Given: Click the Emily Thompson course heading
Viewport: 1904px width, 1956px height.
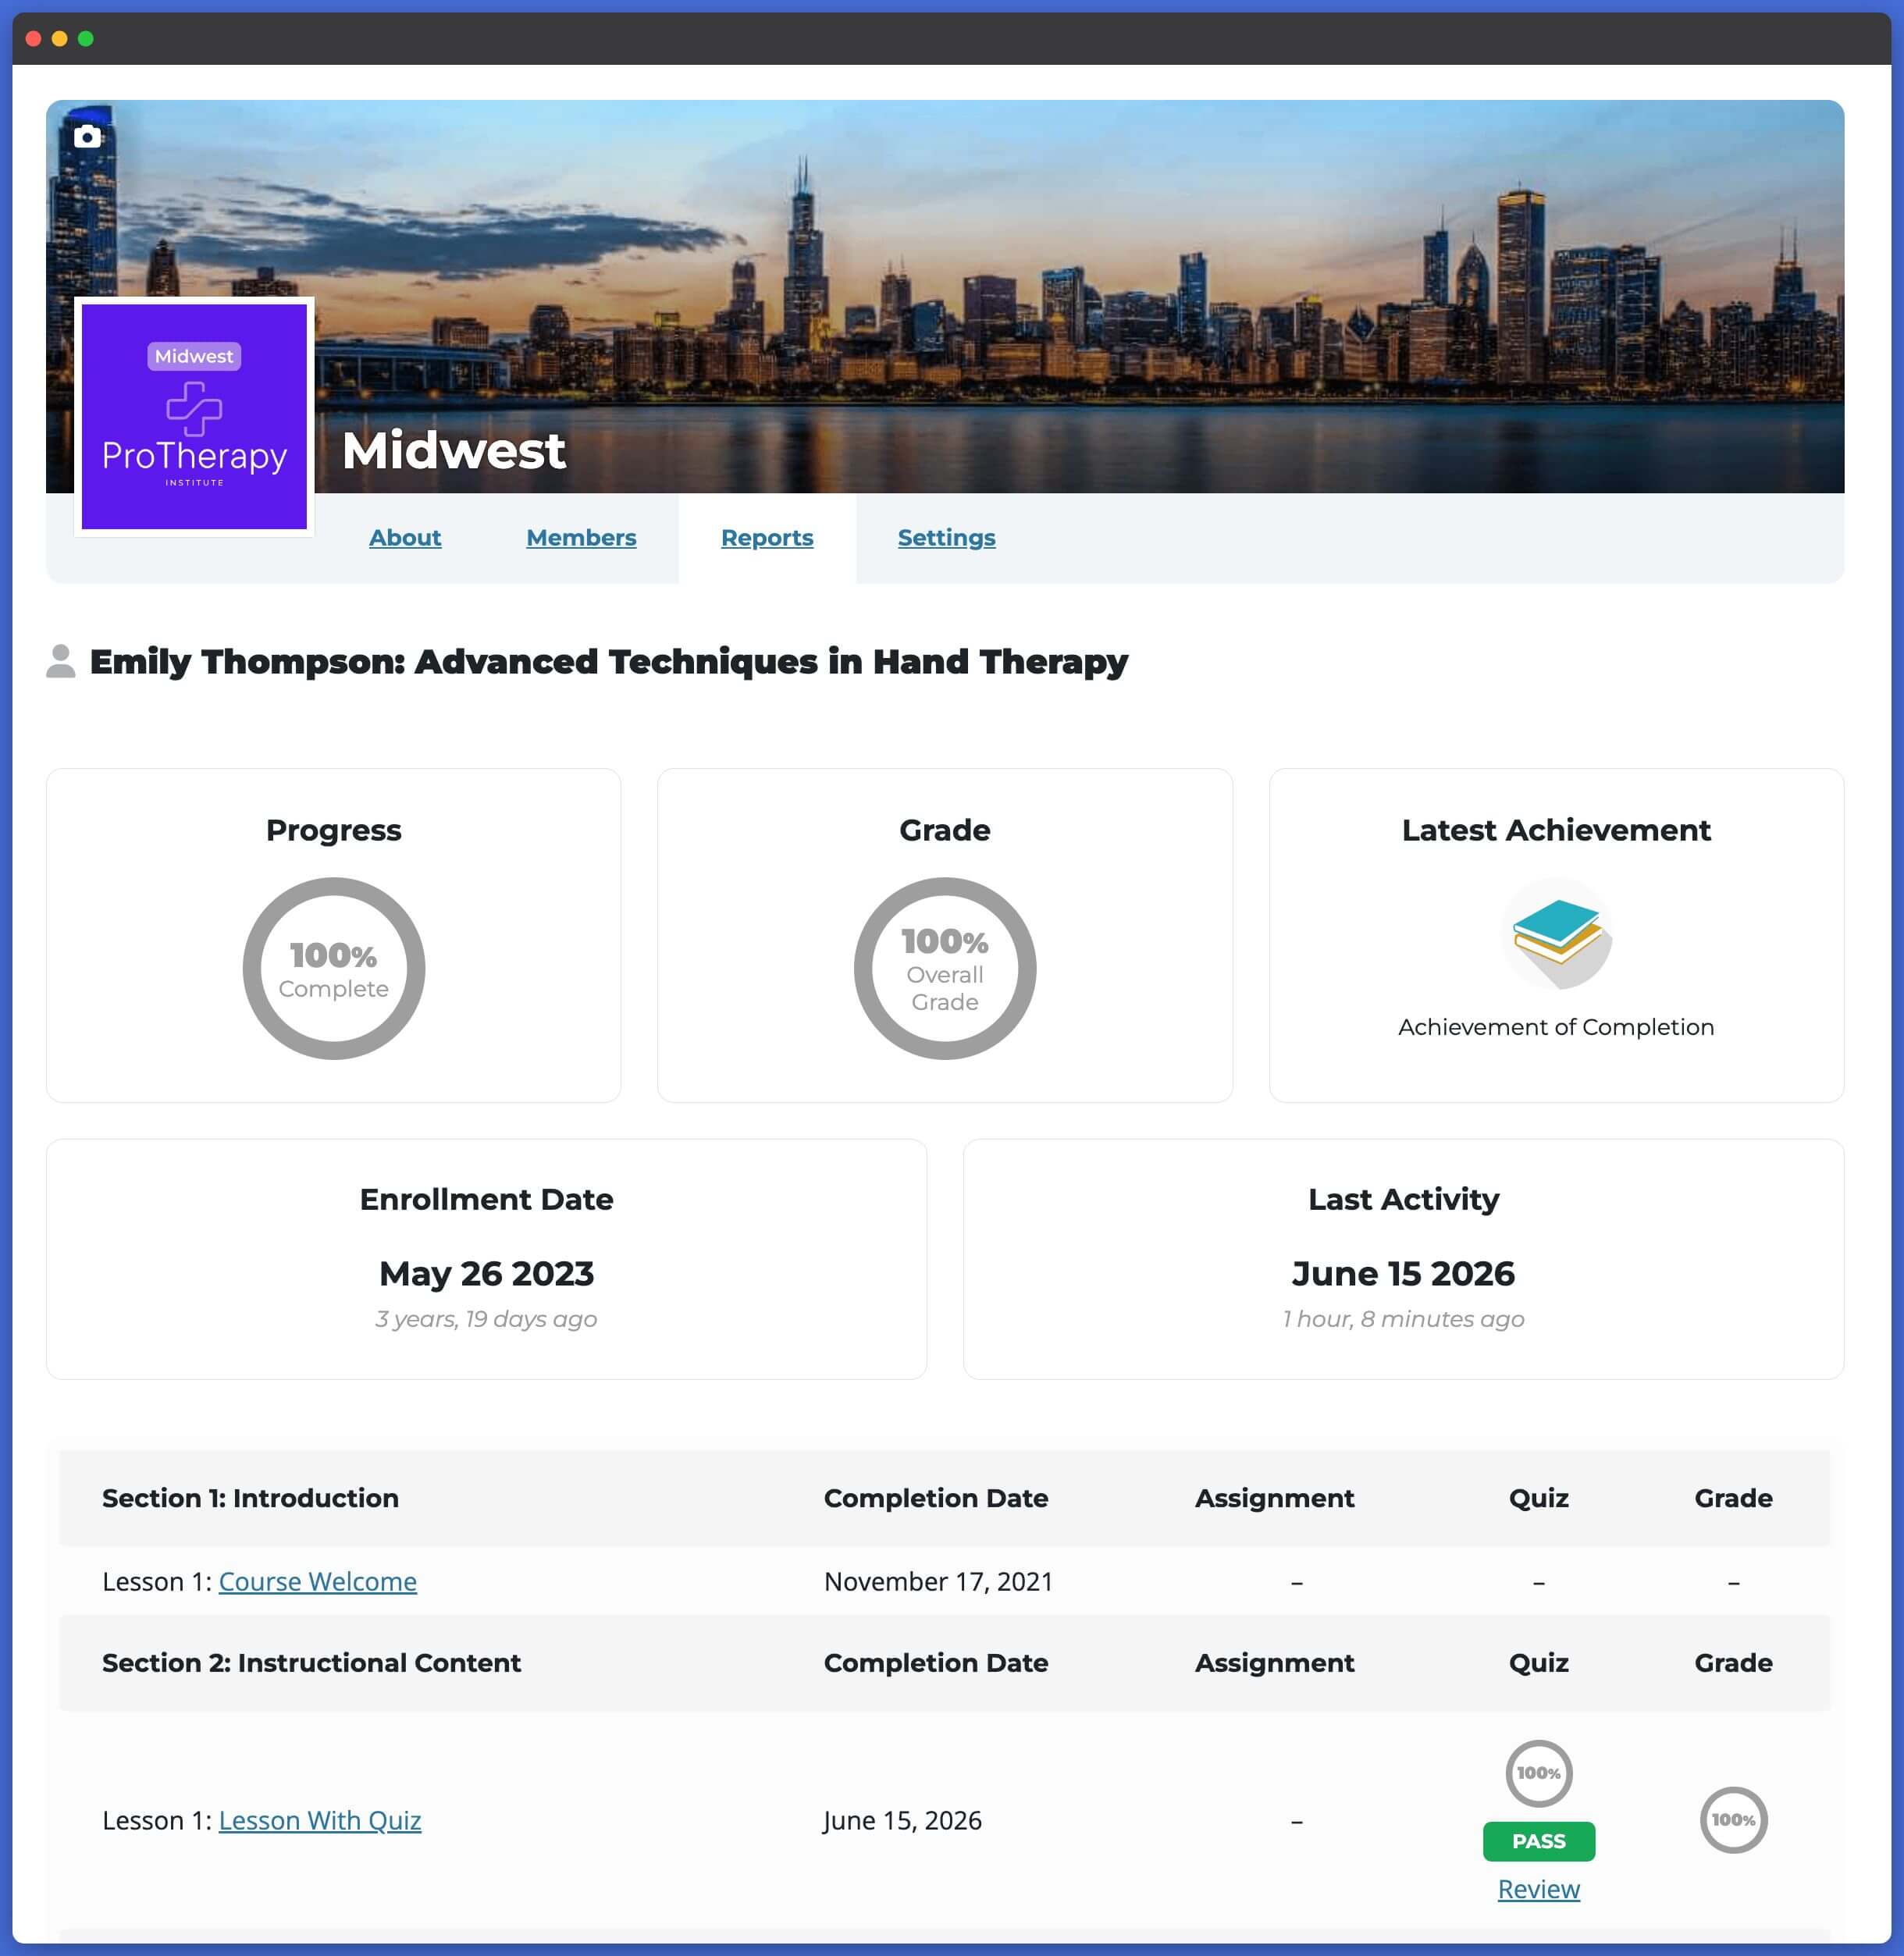Looking at the screenshot, I should click(609, 662).
